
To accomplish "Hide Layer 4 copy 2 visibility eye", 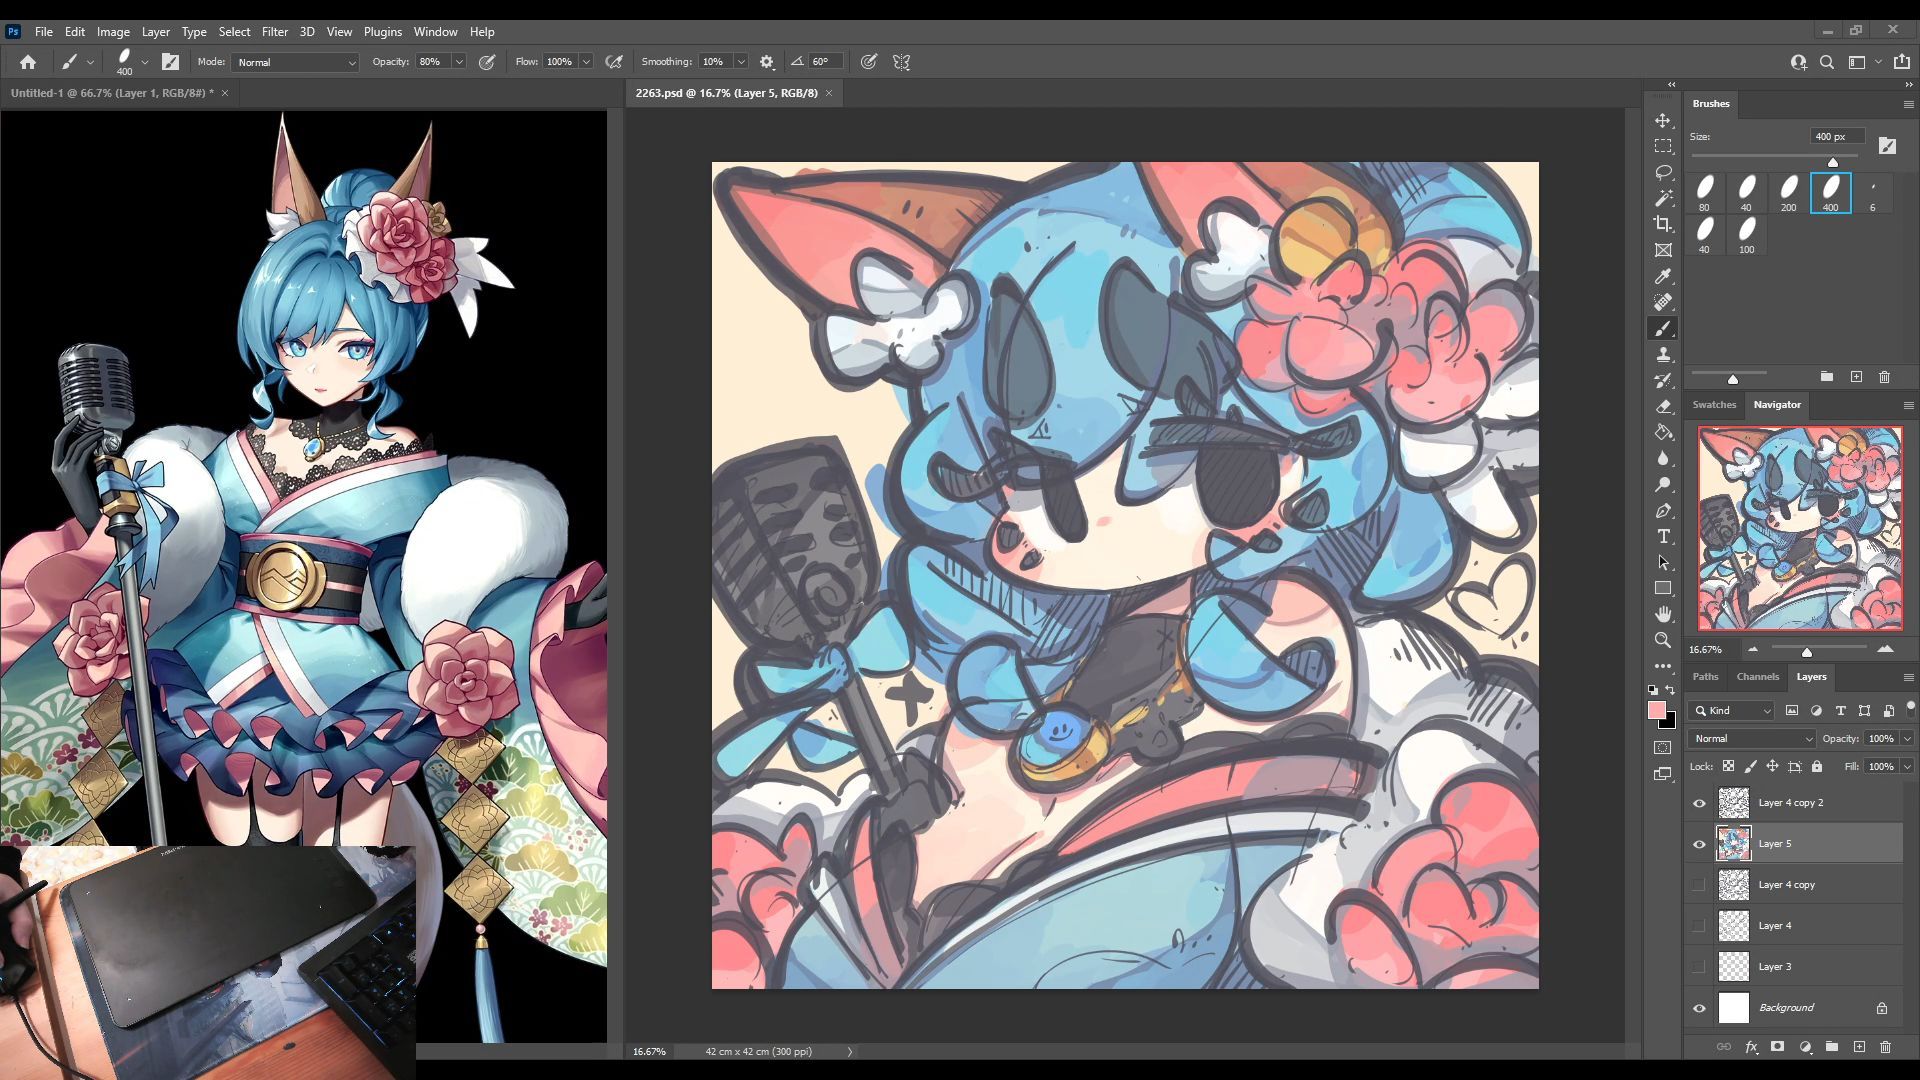I will click(x=1699, y=803).
